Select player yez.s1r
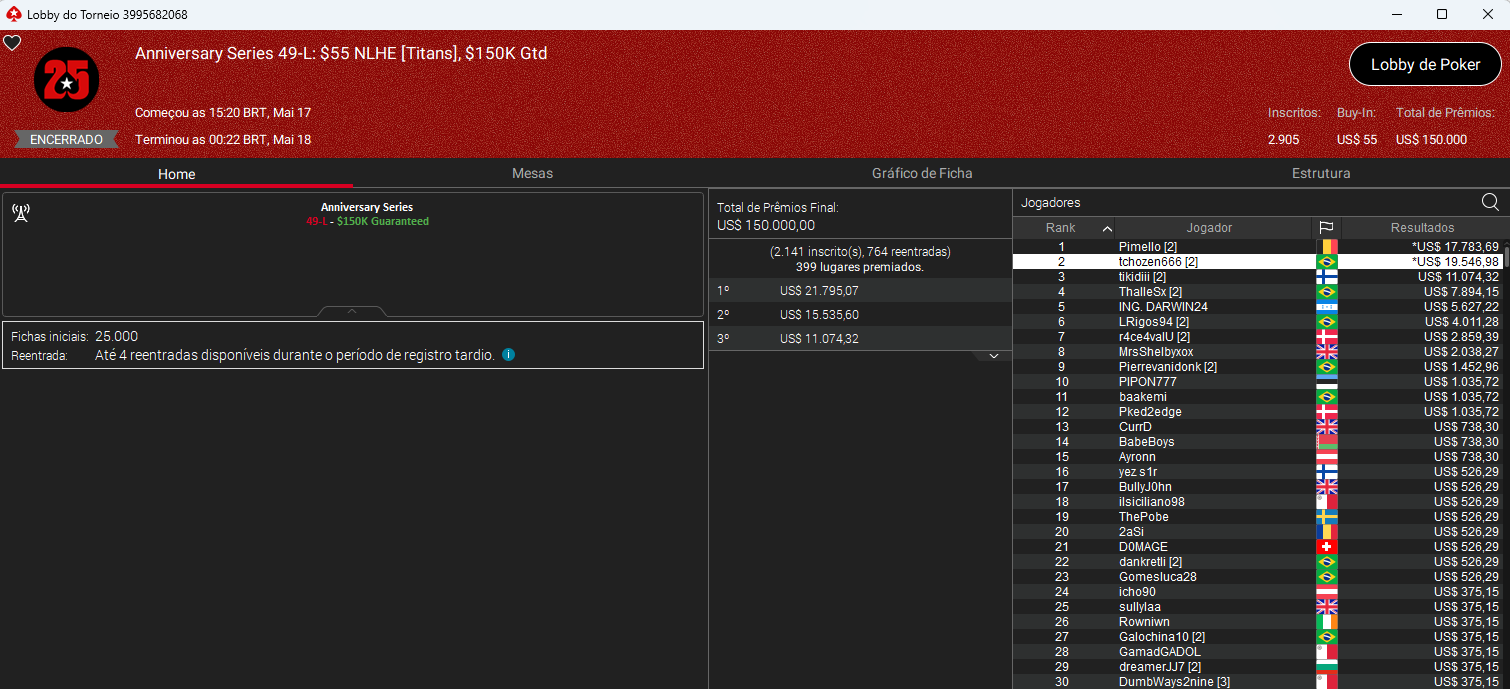This screenshot has height=689, width=1510. (1258, 472)
